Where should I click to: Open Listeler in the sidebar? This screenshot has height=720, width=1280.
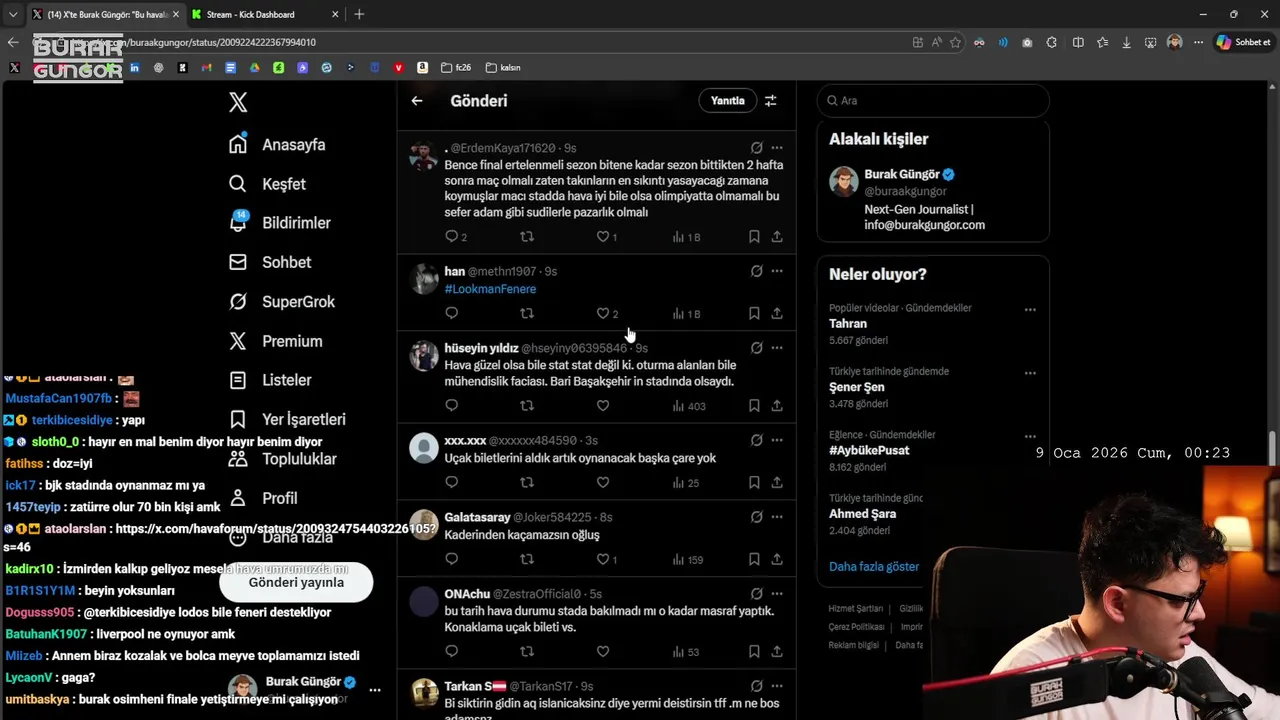(270, 380)
